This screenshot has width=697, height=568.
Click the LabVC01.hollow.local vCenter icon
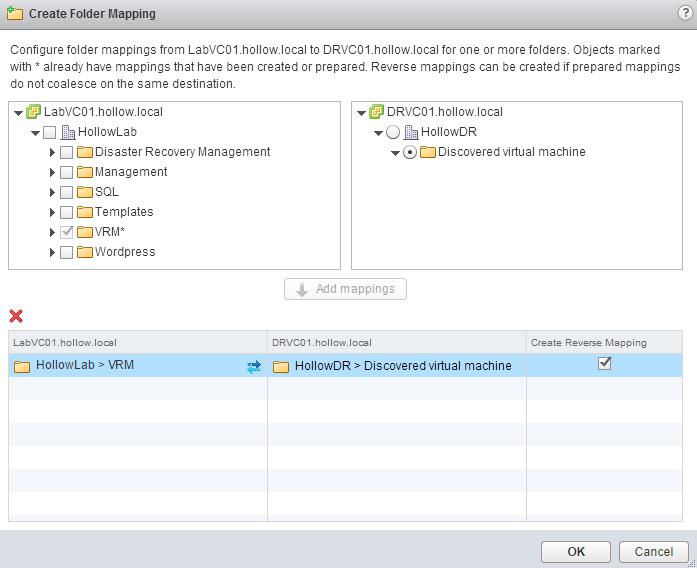tap(33, 112)
